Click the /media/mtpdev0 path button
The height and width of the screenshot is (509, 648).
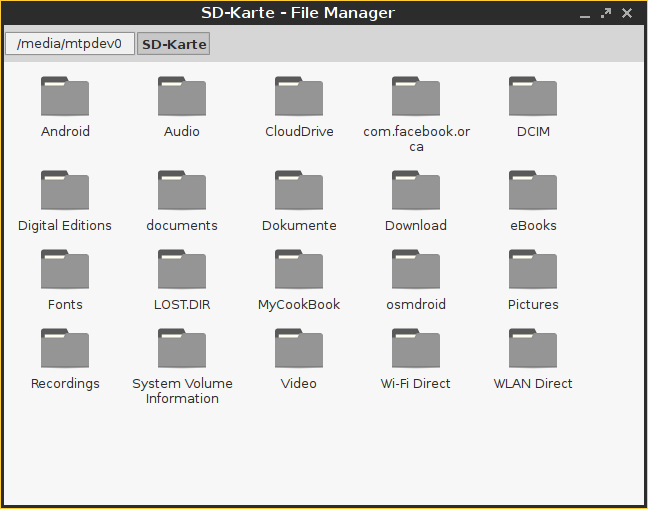[69, 44]
